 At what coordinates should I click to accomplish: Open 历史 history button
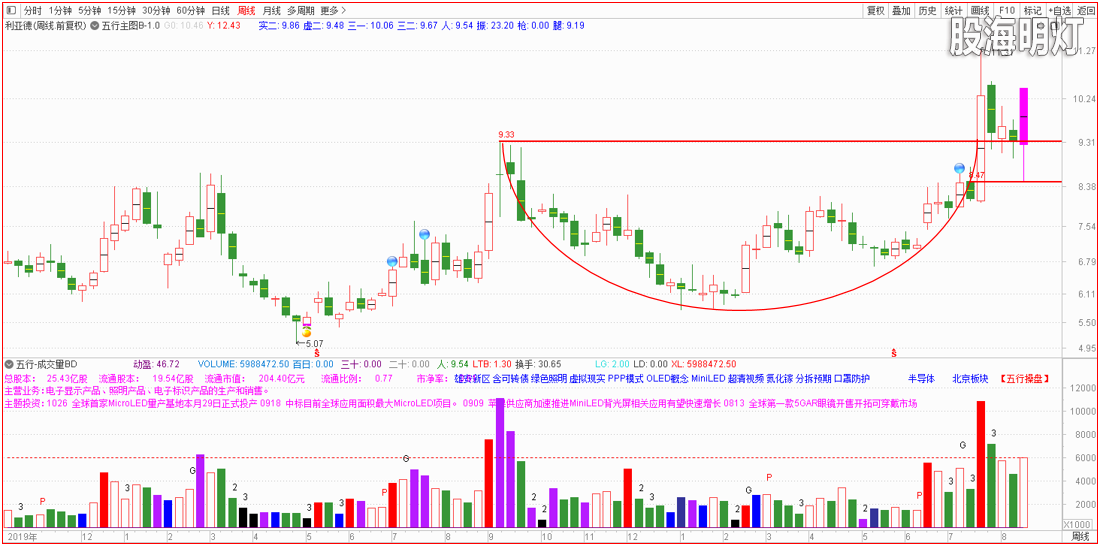click(927, 11)
